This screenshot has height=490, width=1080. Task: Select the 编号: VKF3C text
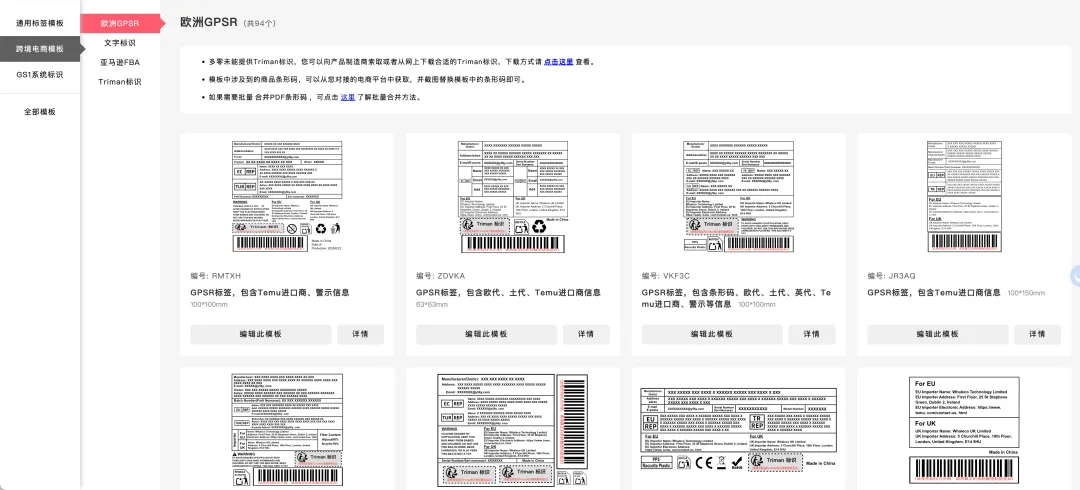(x=665, y=276)
